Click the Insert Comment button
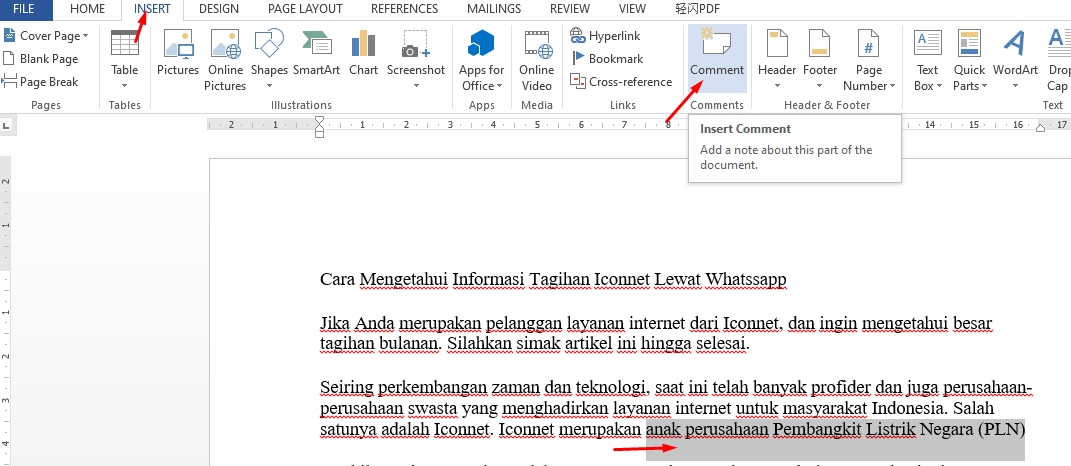Image resolution: width=1071 pixels, height=466 pixels. [x=717, y=59]
